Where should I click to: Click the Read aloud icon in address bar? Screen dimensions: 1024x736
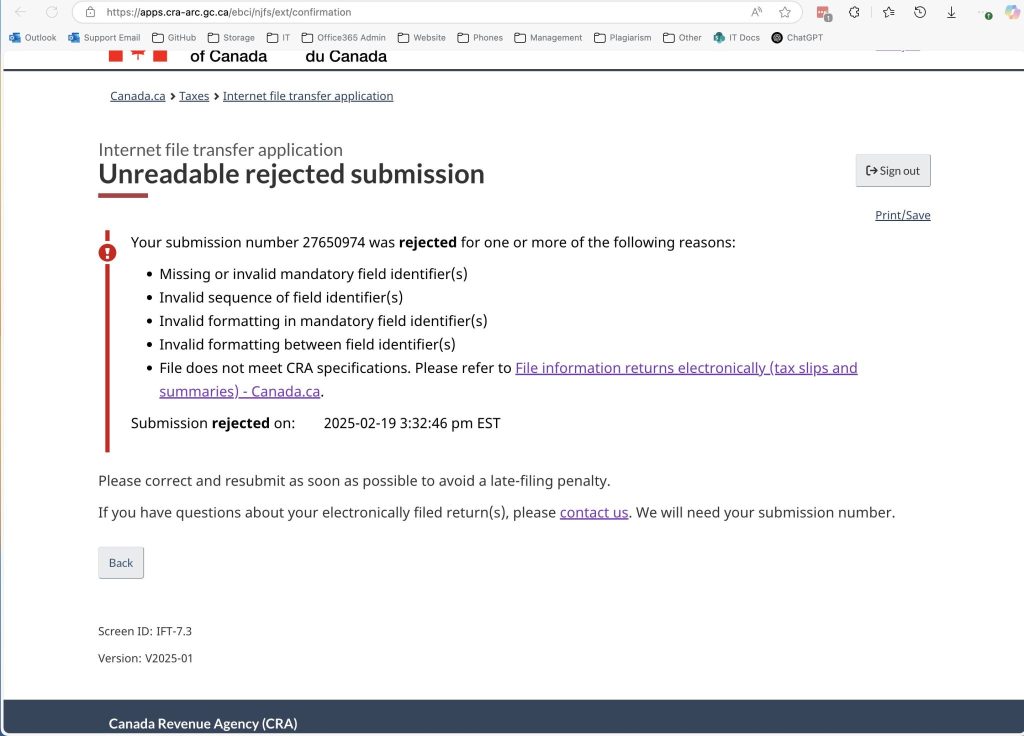coord(756,12)
